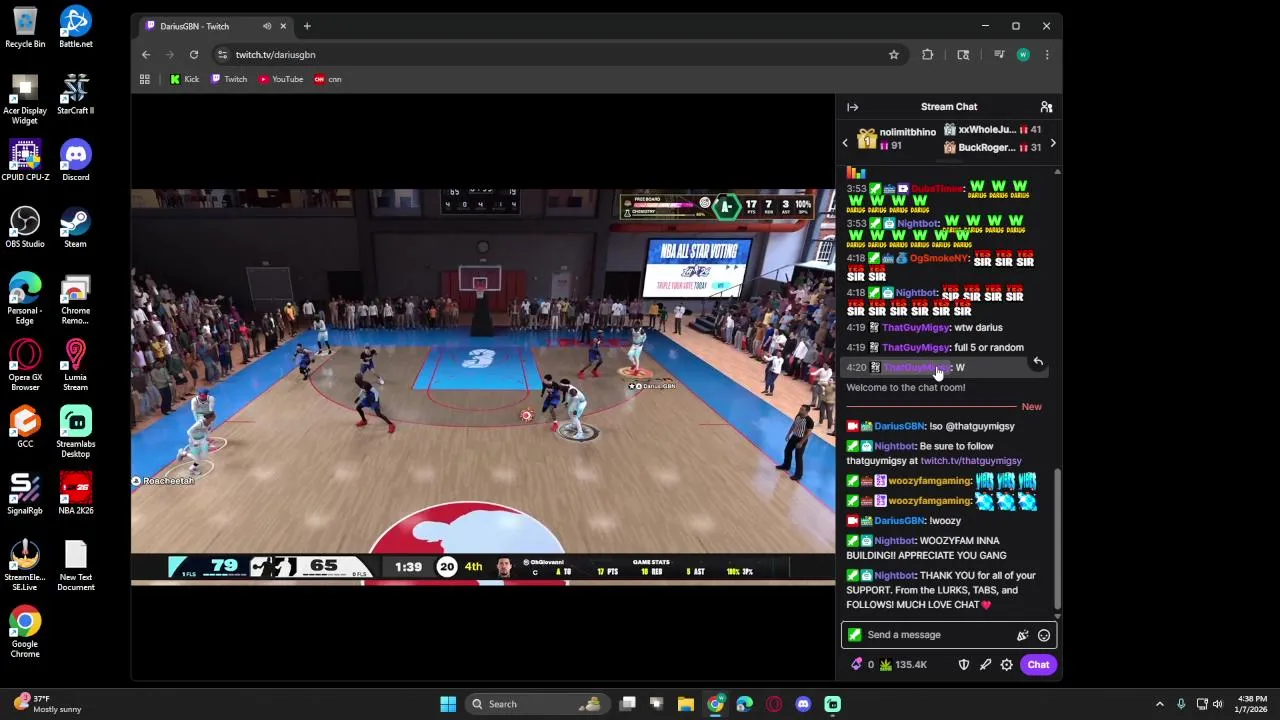Select xxWholeJu gifter entry
The image size is (1280, 720).
click(x=992, y=130)
